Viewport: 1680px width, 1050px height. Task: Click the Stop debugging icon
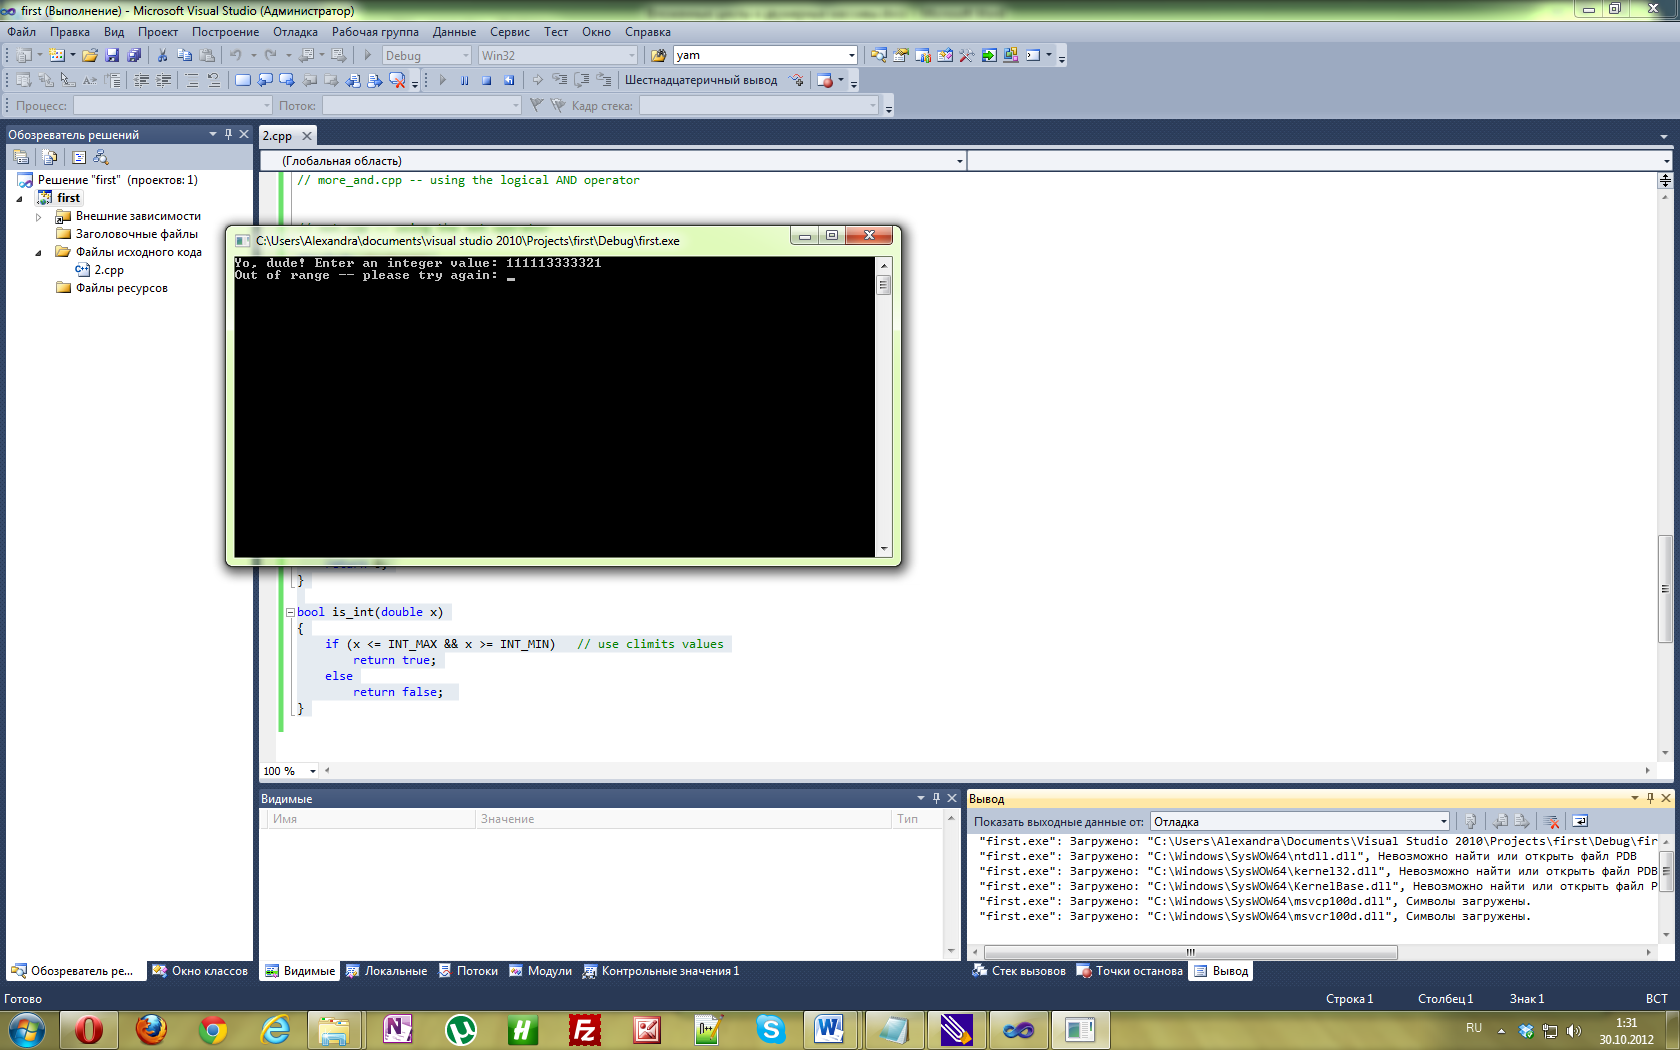486,80
